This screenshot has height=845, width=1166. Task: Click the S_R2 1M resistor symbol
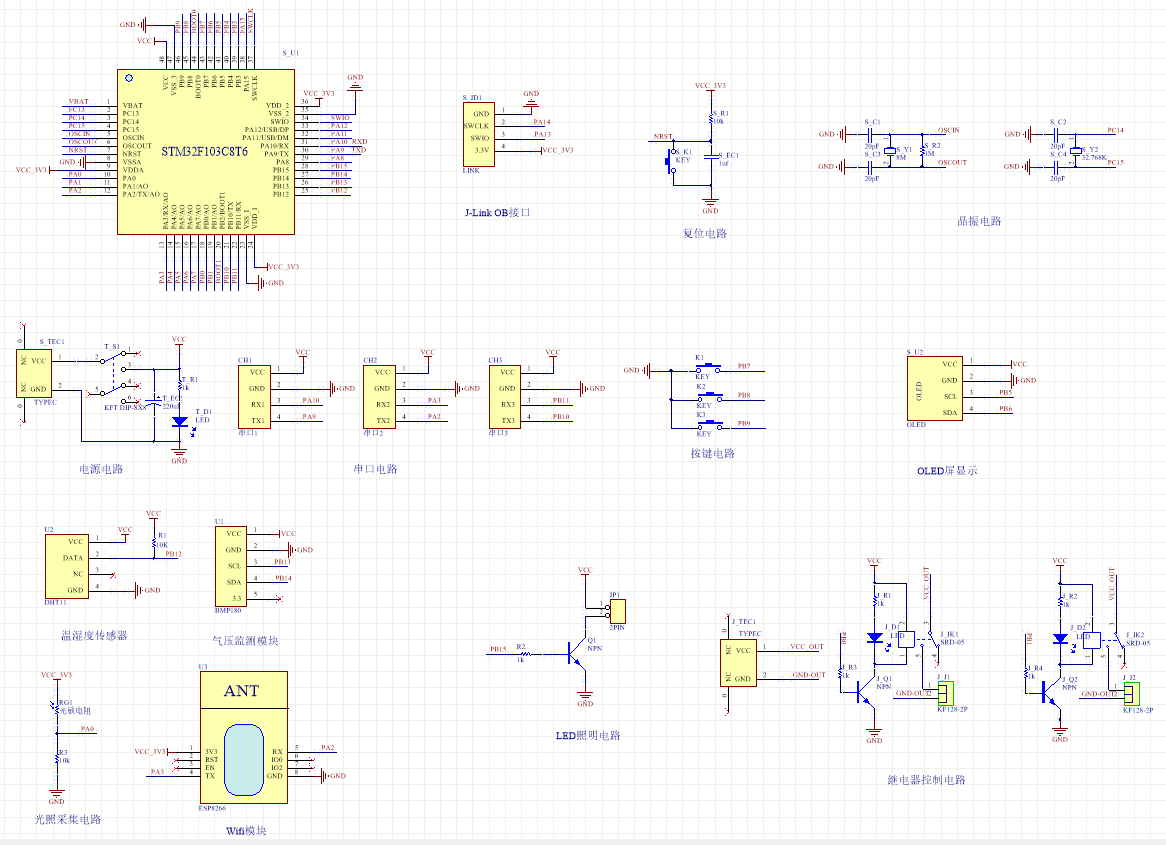pos(922,150)
